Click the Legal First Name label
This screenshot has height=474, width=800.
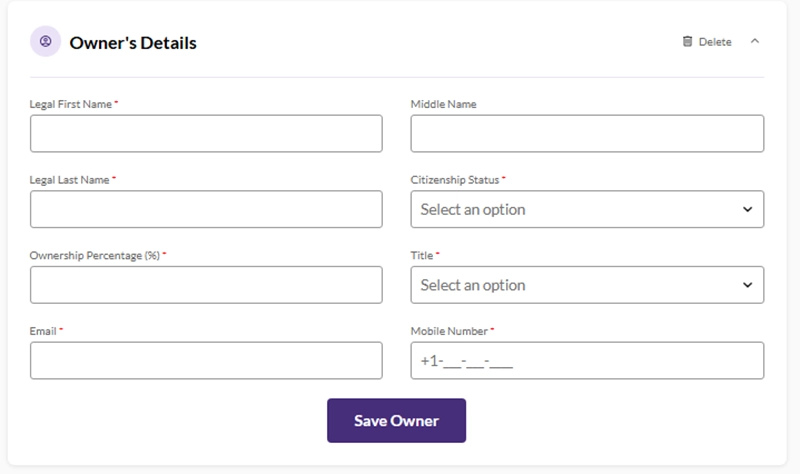[70, 104]
